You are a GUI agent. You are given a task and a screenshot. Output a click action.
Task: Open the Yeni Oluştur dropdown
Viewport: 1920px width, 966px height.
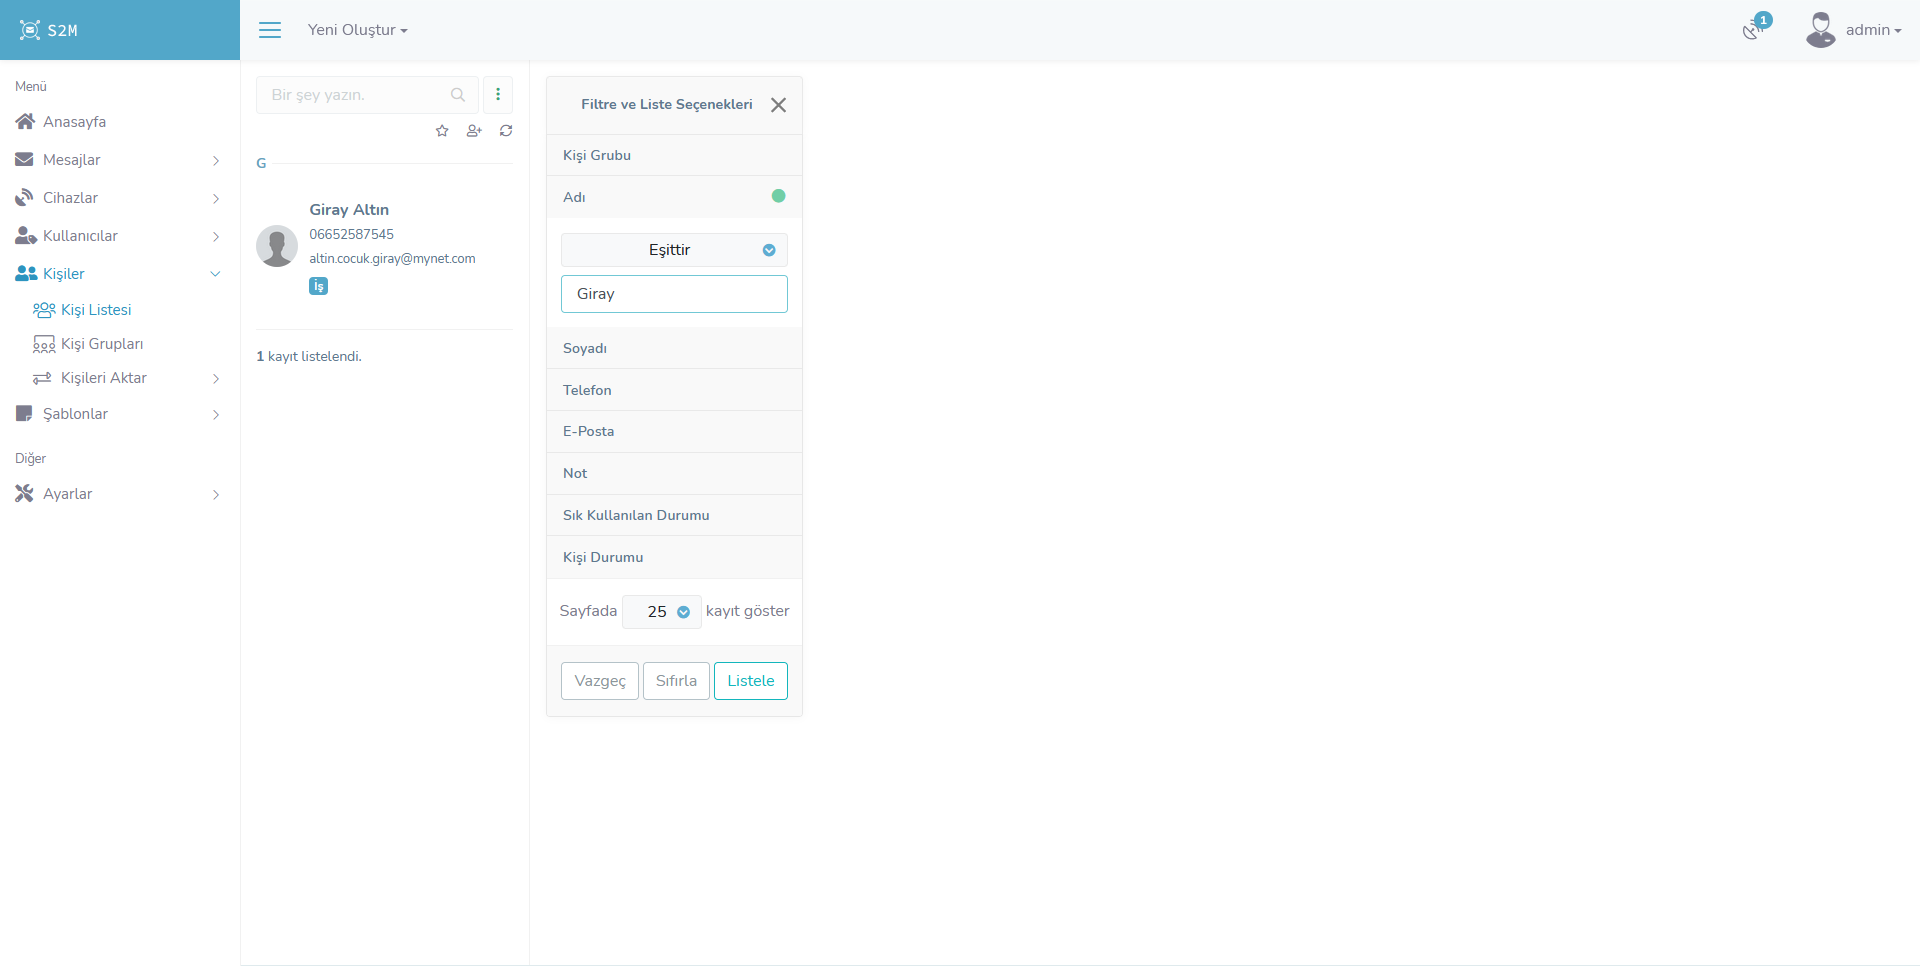tap(357, 30)
